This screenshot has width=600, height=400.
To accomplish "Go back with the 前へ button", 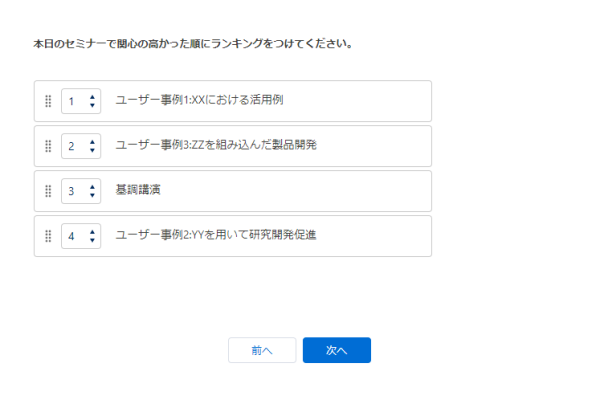I will click(x=262, y=350).
